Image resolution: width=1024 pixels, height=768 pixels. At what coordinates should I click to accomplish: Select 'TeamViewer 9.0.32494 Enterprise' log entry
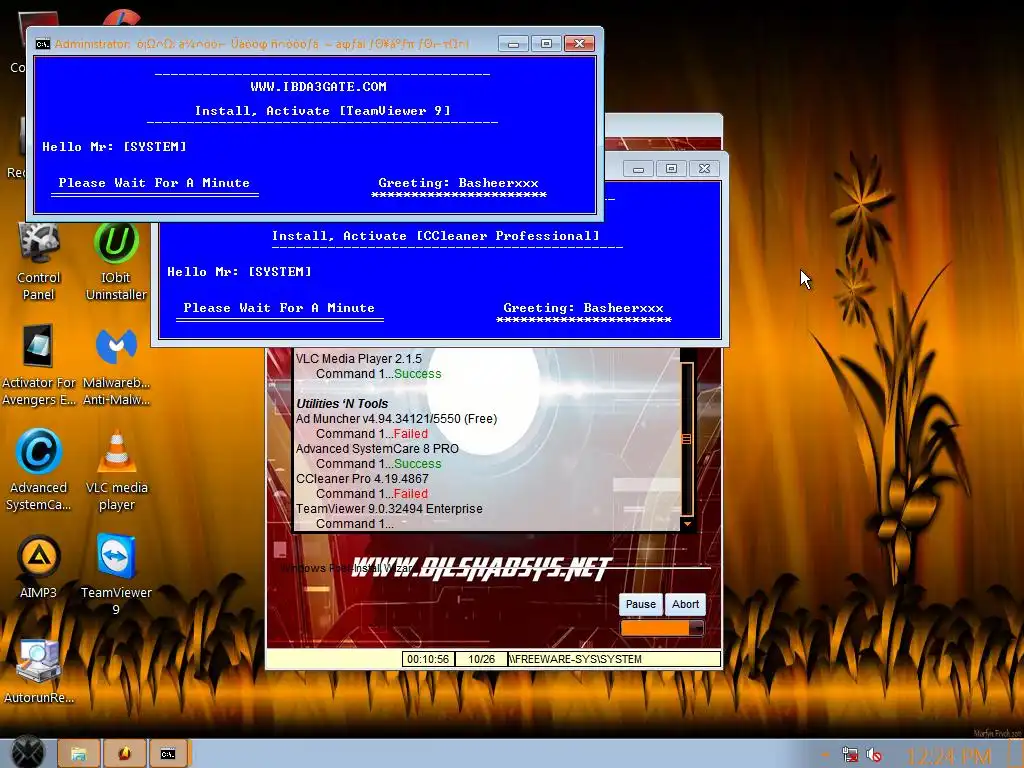389,509
